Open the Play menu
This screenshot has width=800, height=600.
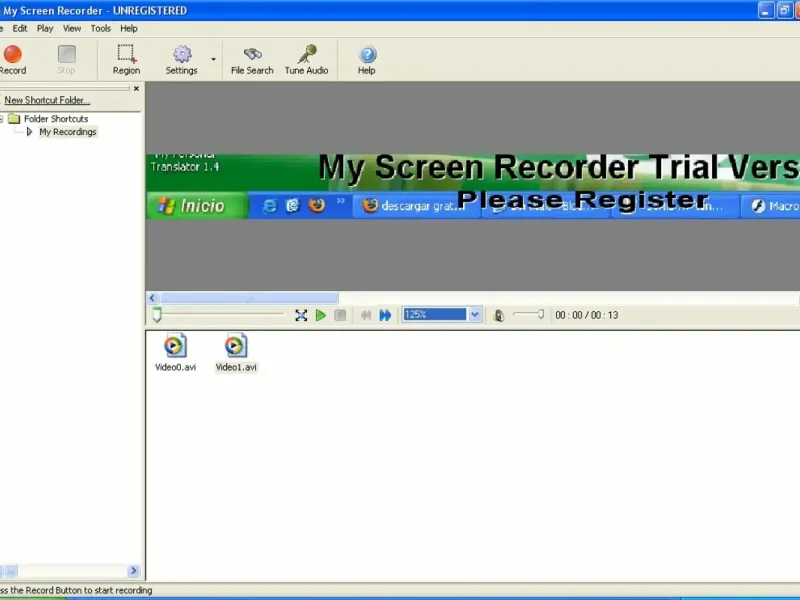(x=45, y=29)
